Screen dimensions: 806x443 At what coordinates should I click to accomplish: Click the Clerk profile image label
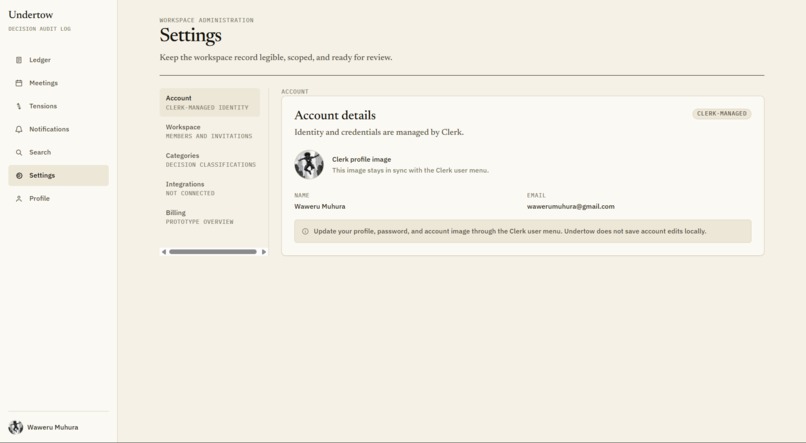361,159
